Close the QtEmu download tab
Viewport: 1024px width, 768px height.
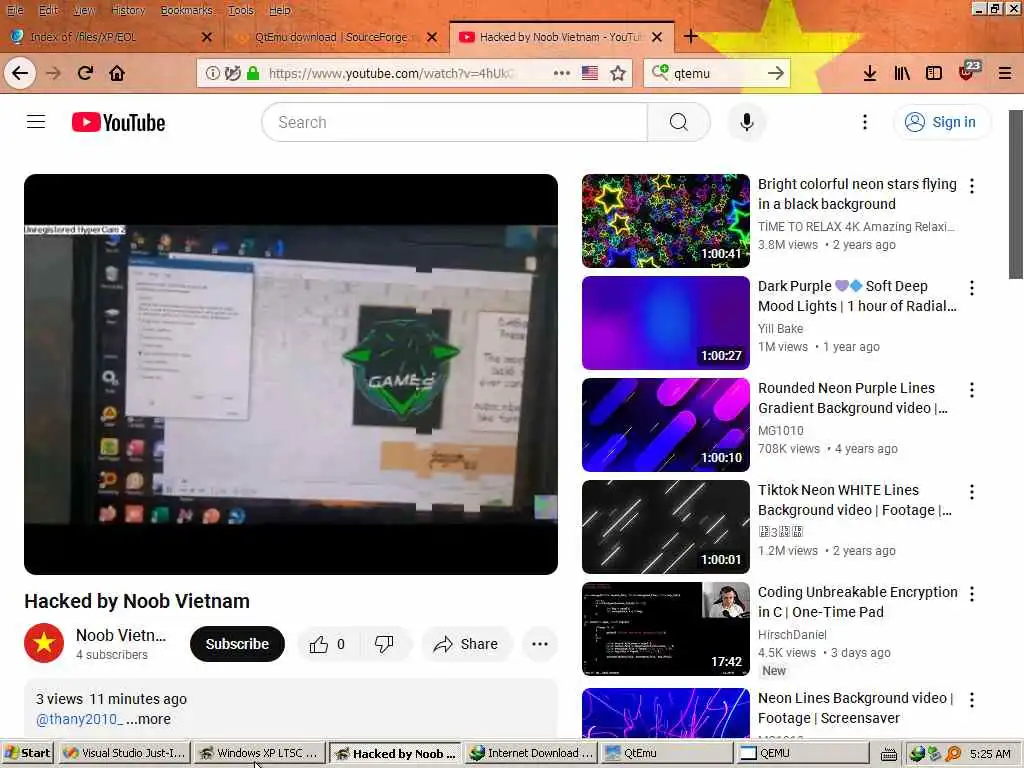432,37
